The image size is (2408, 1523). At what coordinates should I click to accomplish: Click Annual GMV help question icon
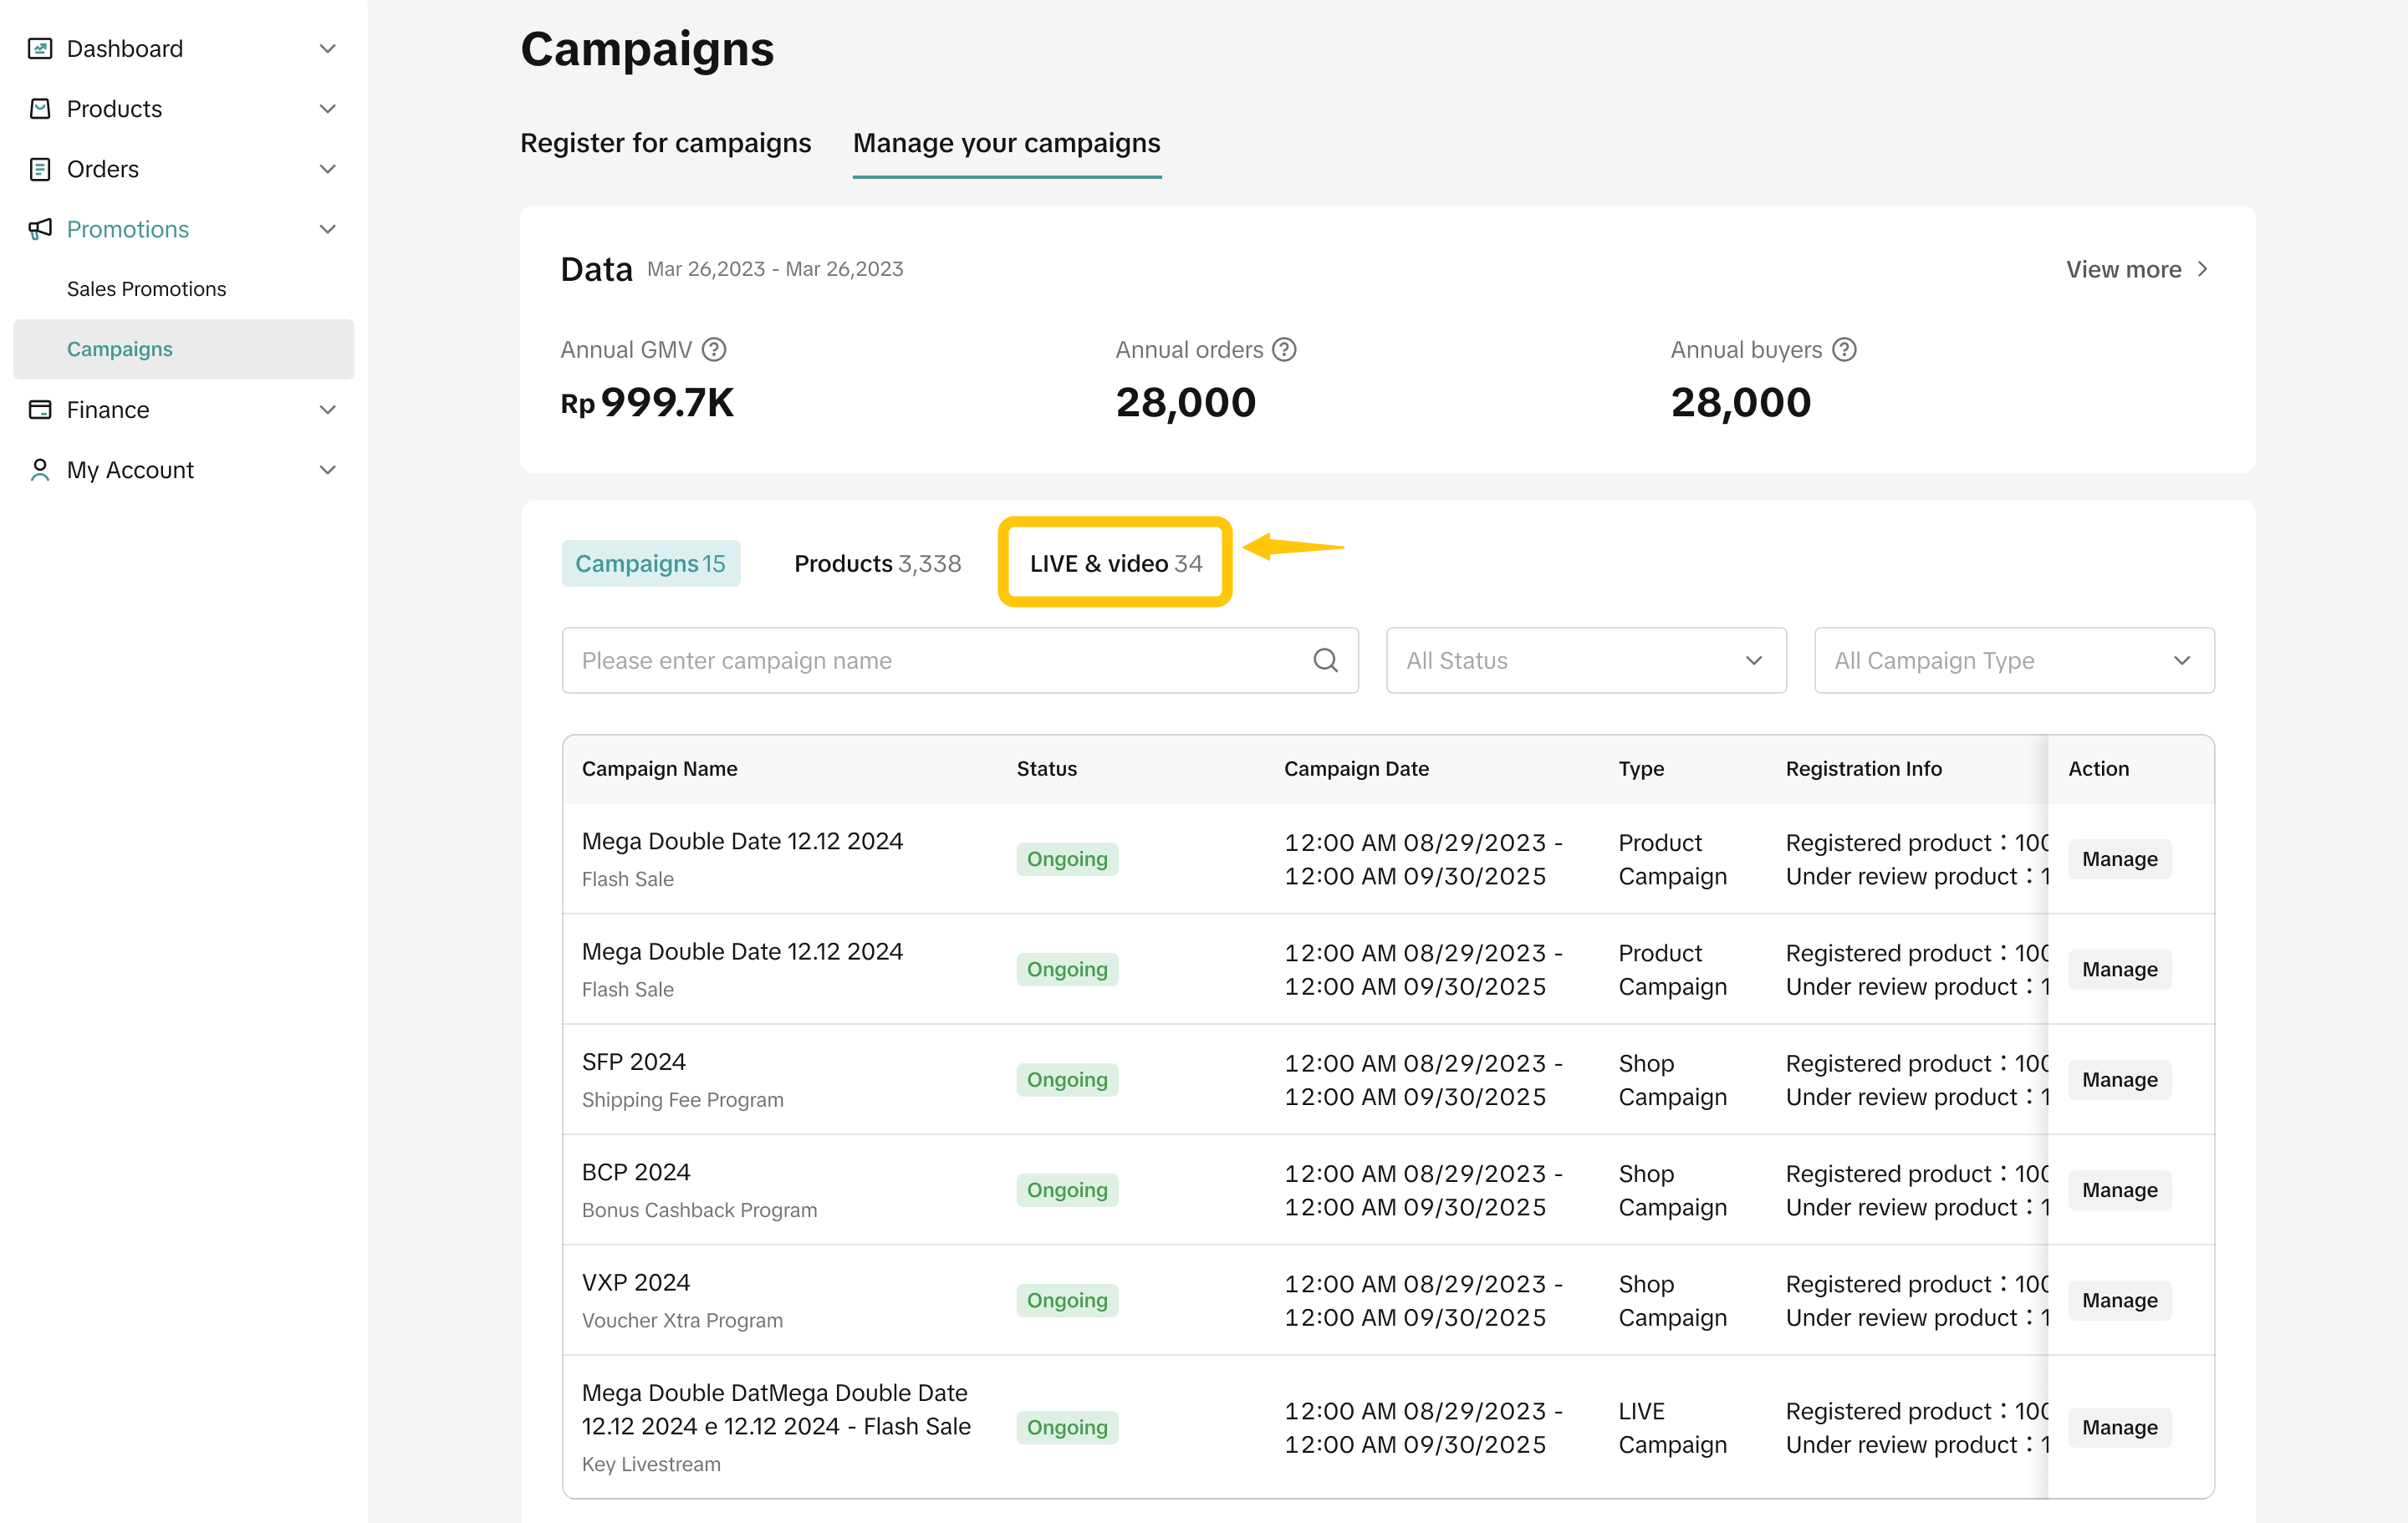(x=714, y=350)
